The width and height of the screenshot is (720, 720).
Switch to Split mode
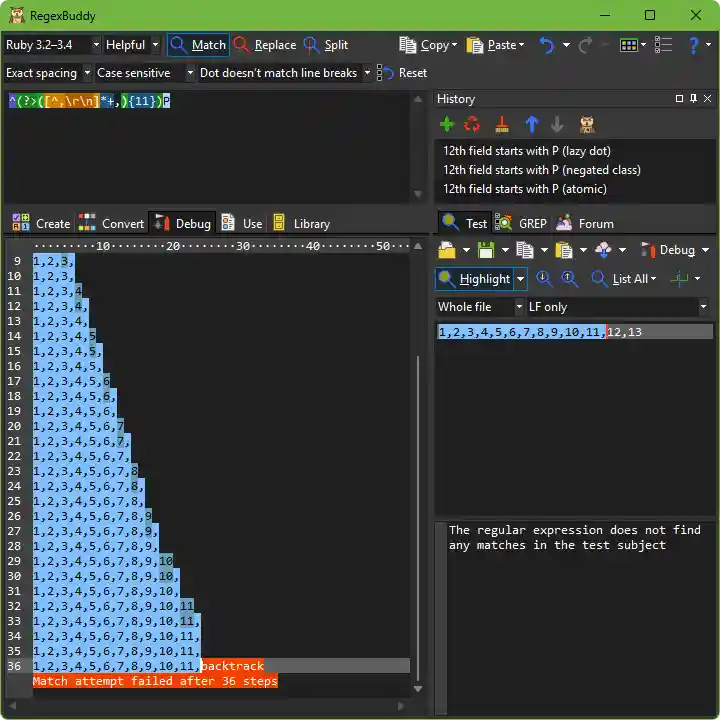(x=326, y=45)
